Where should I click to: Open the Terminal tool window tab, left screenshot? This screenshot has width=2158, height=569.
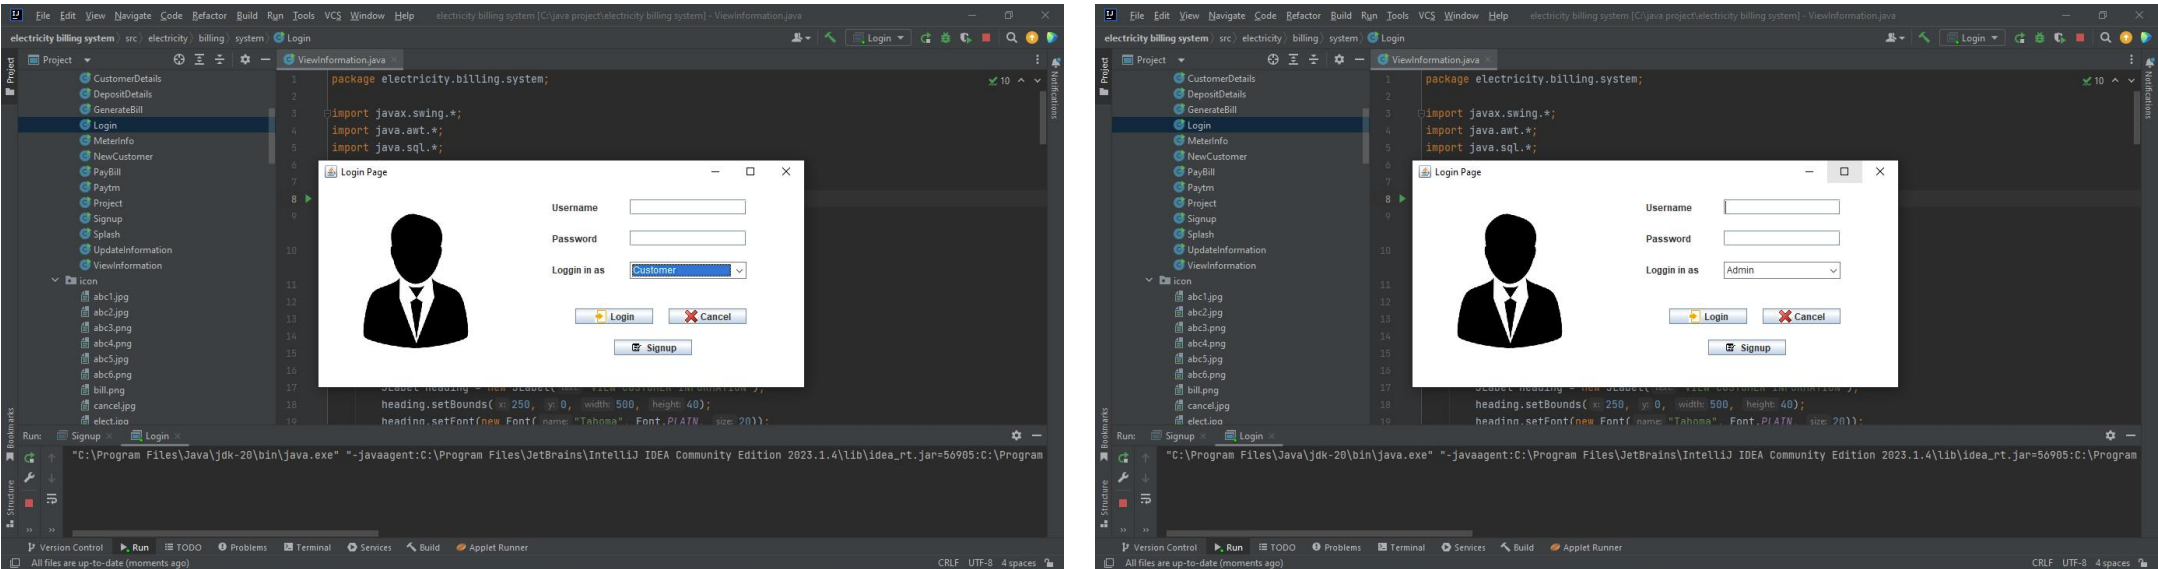[x=307, y=547]
